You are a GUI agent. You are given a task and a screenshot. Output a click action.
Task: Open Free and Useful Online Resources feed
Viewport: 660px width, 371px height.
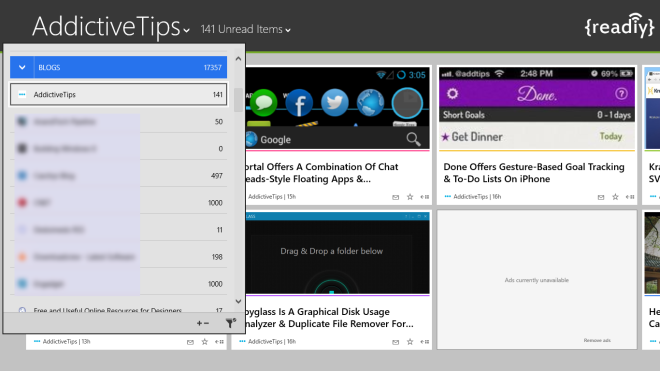coord(118,310)
